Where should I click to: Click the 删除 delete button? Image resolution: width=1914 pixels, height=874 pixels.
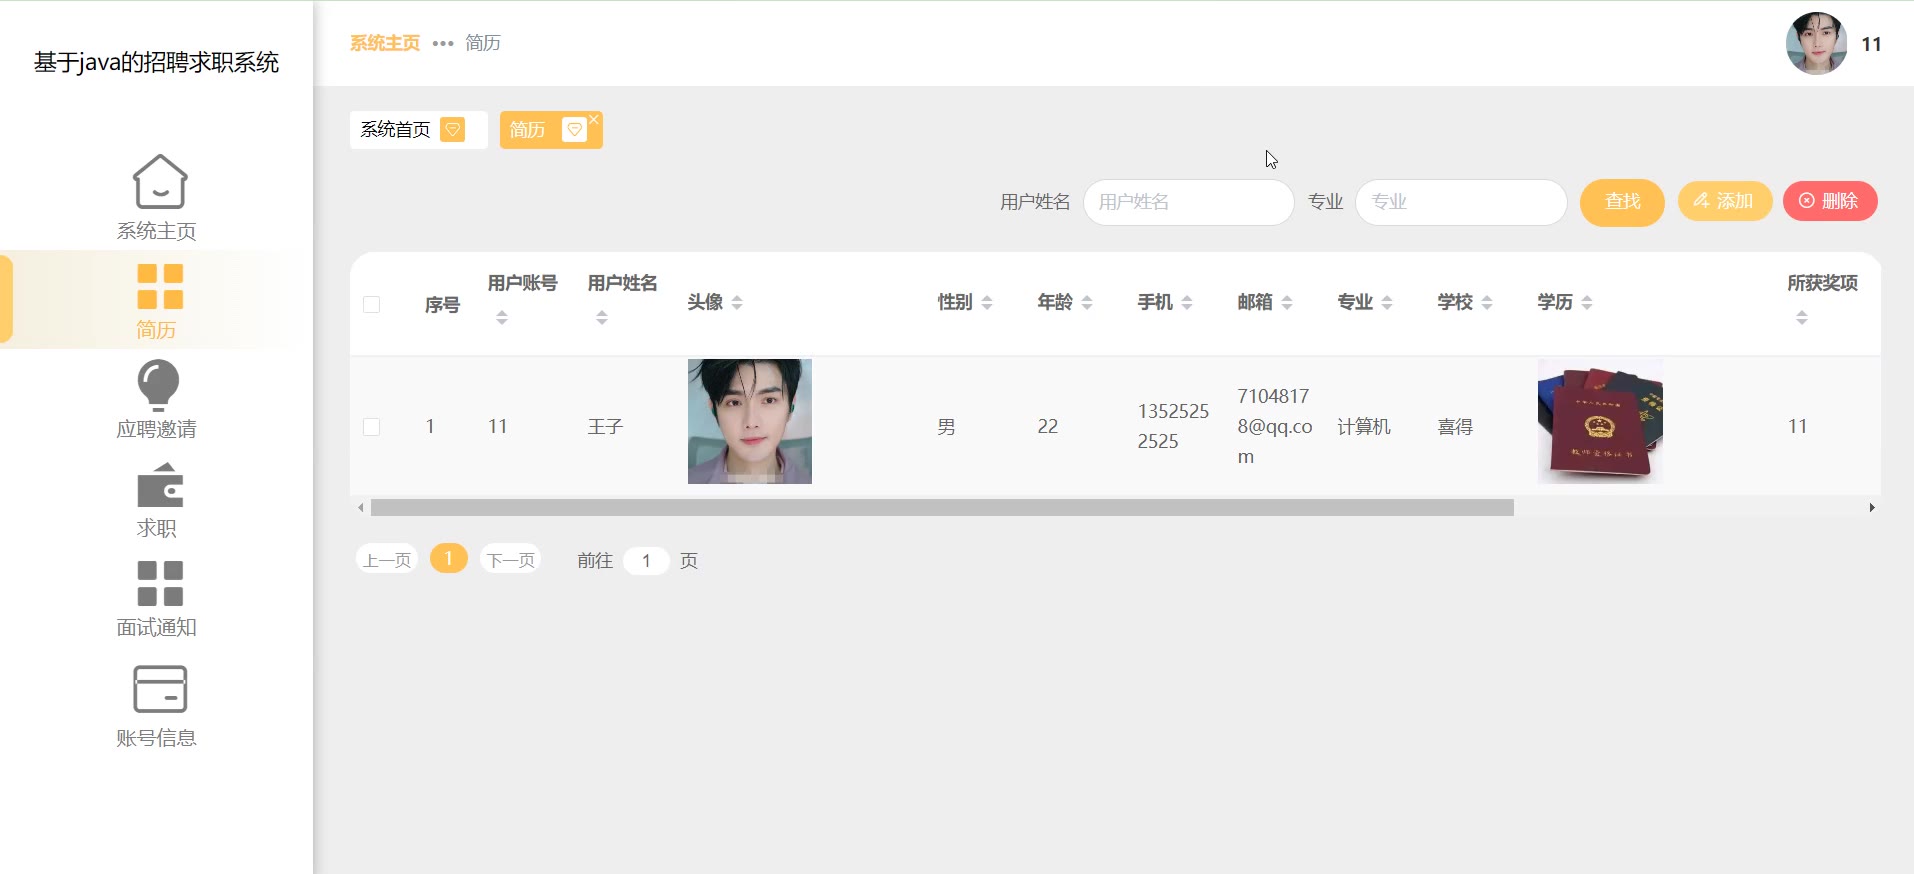pos(1830,201)
